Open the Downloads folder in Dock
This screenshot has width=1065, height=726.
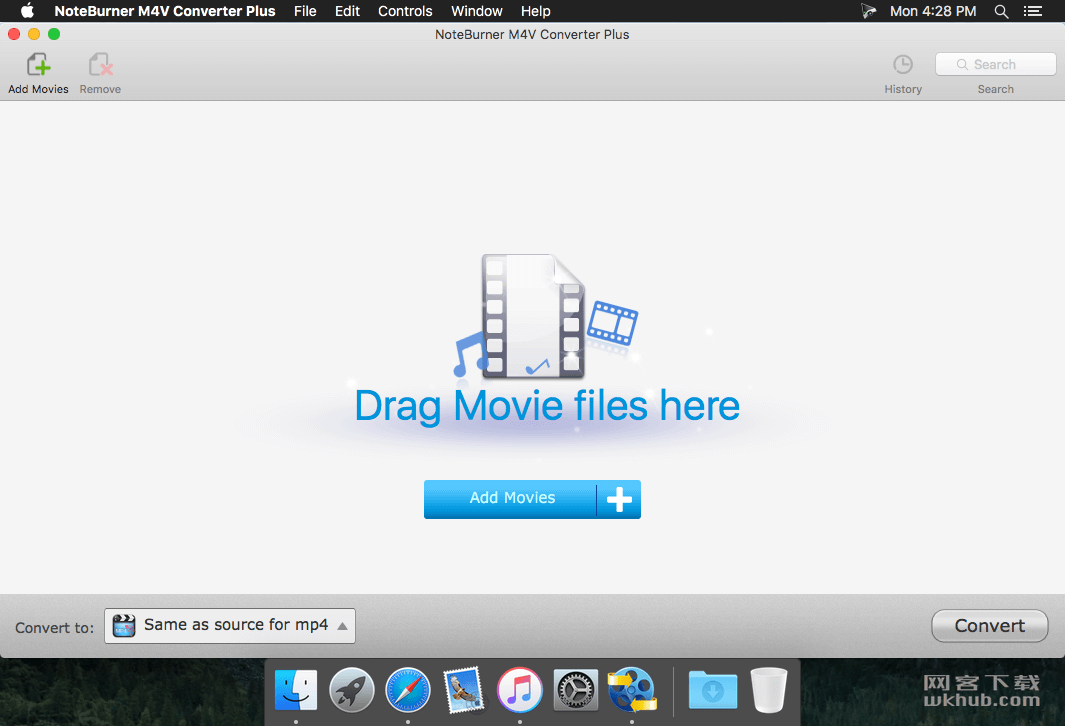712,690
